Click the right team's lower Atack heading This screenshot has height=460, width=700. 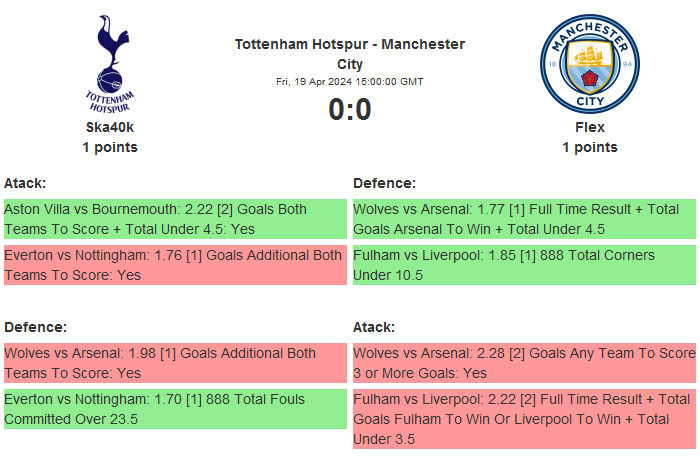click(374, 327)
